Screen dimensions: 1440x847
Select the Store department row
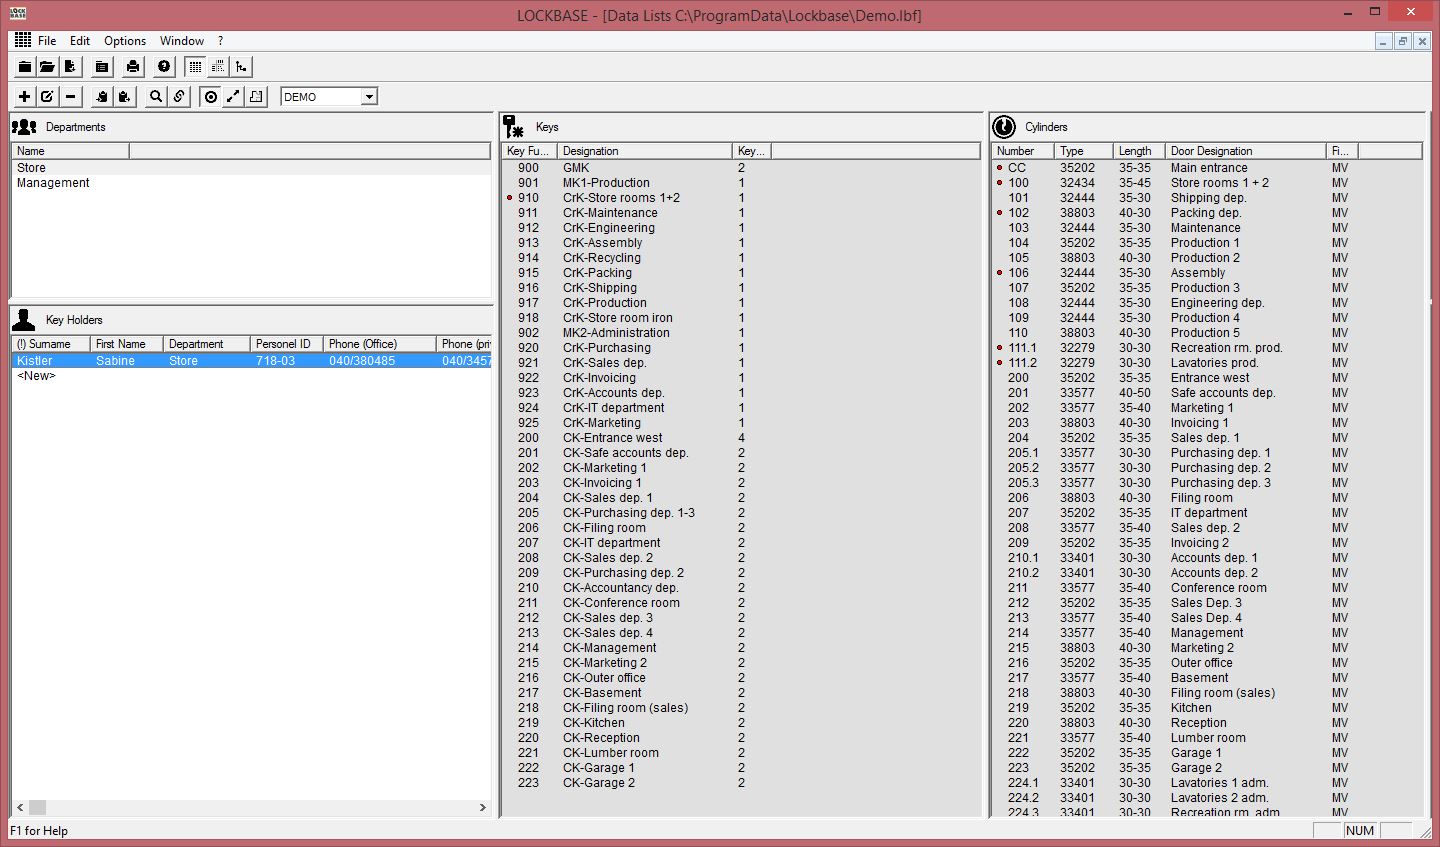[x=251, y=168]
